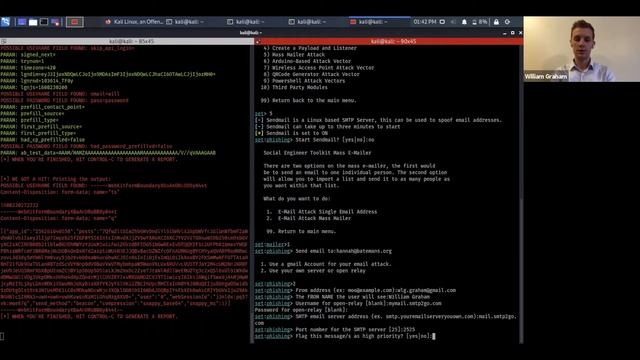This screenshot has height=360, width=640.
Task: Open the notifications bell icon
Action: pos(464,22)
